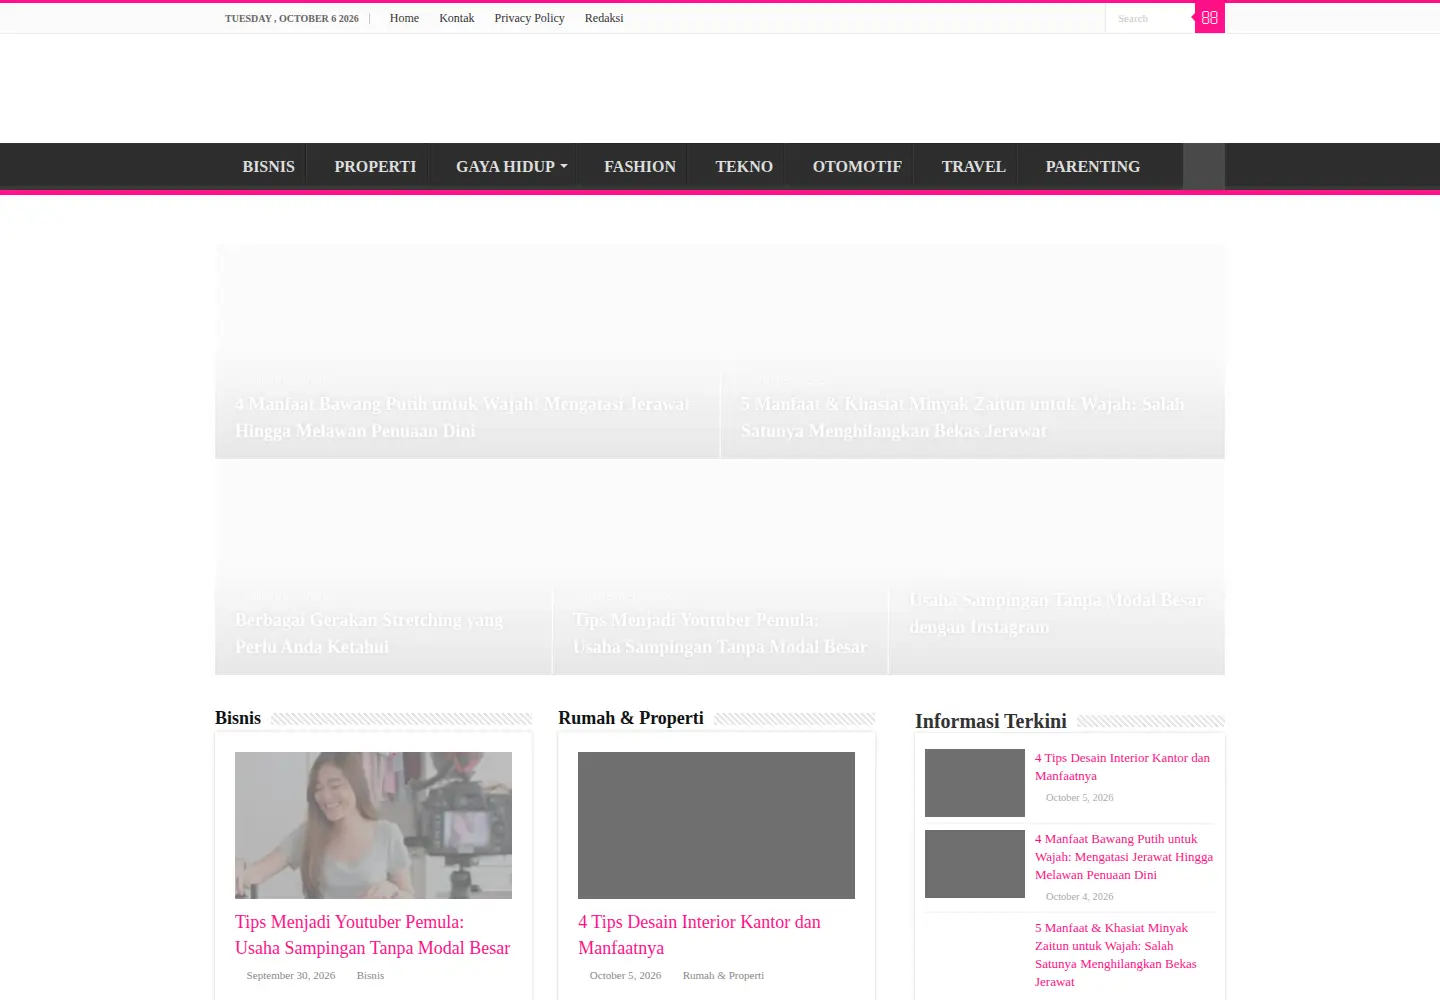Click the Bisnis section heading
The height and width of the screenshot is (1000, 1440).
click(x=238, y=718)
